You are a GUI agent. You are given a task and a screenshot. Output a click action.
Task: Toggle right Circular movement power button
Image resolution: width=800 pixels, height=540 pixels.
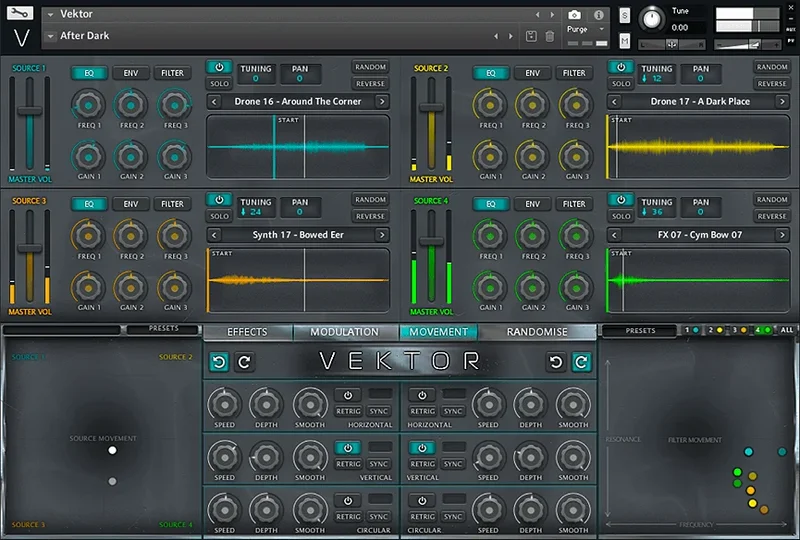tap(422, 501)
